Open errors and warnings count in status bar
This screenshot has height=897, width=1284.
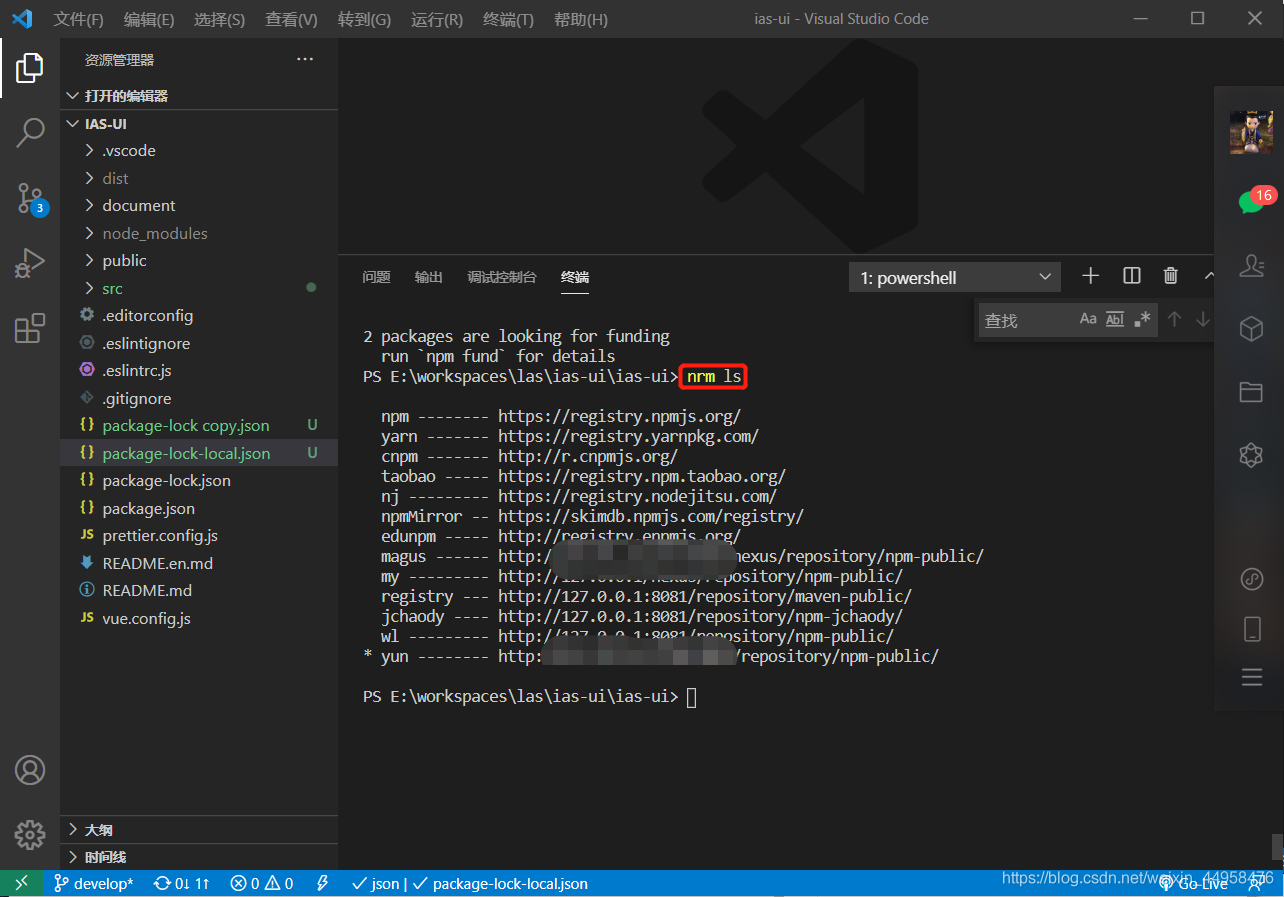(x=262, y=883)
